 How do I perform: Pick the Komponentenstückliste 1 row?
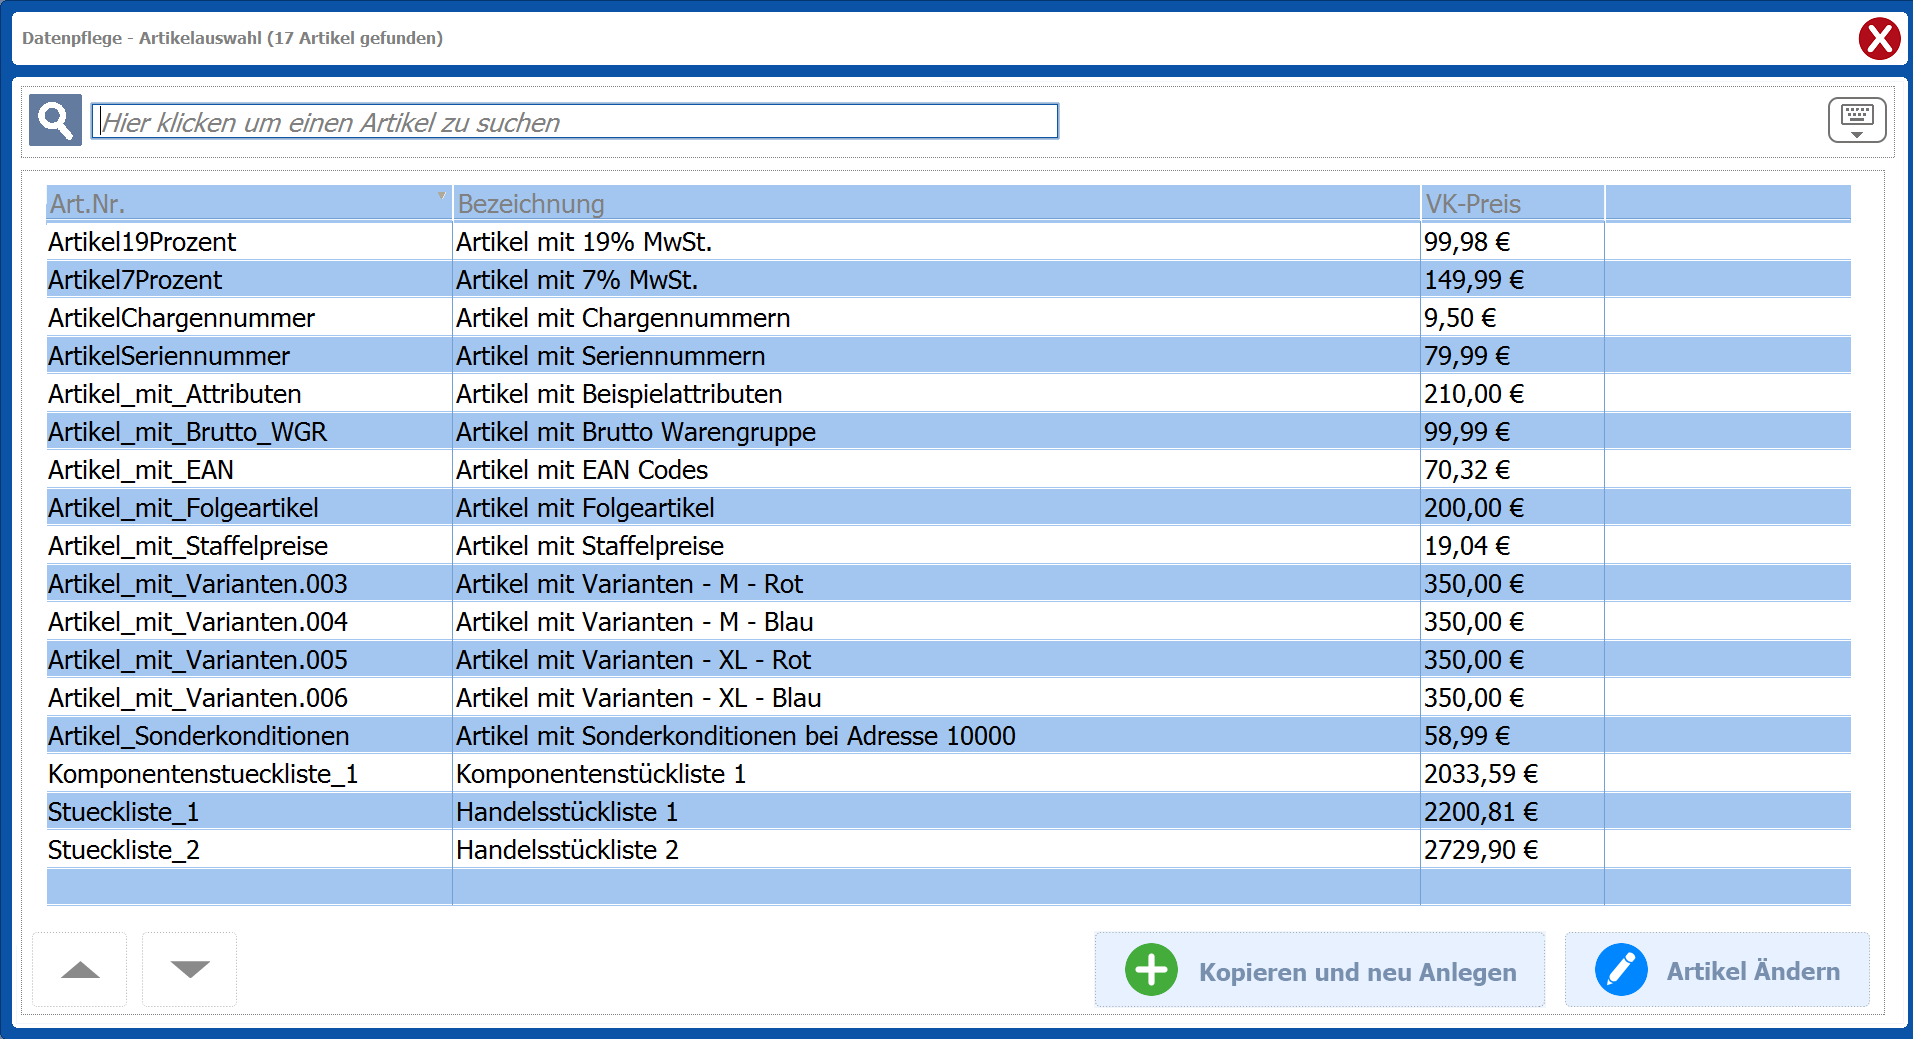click(600, 774)
